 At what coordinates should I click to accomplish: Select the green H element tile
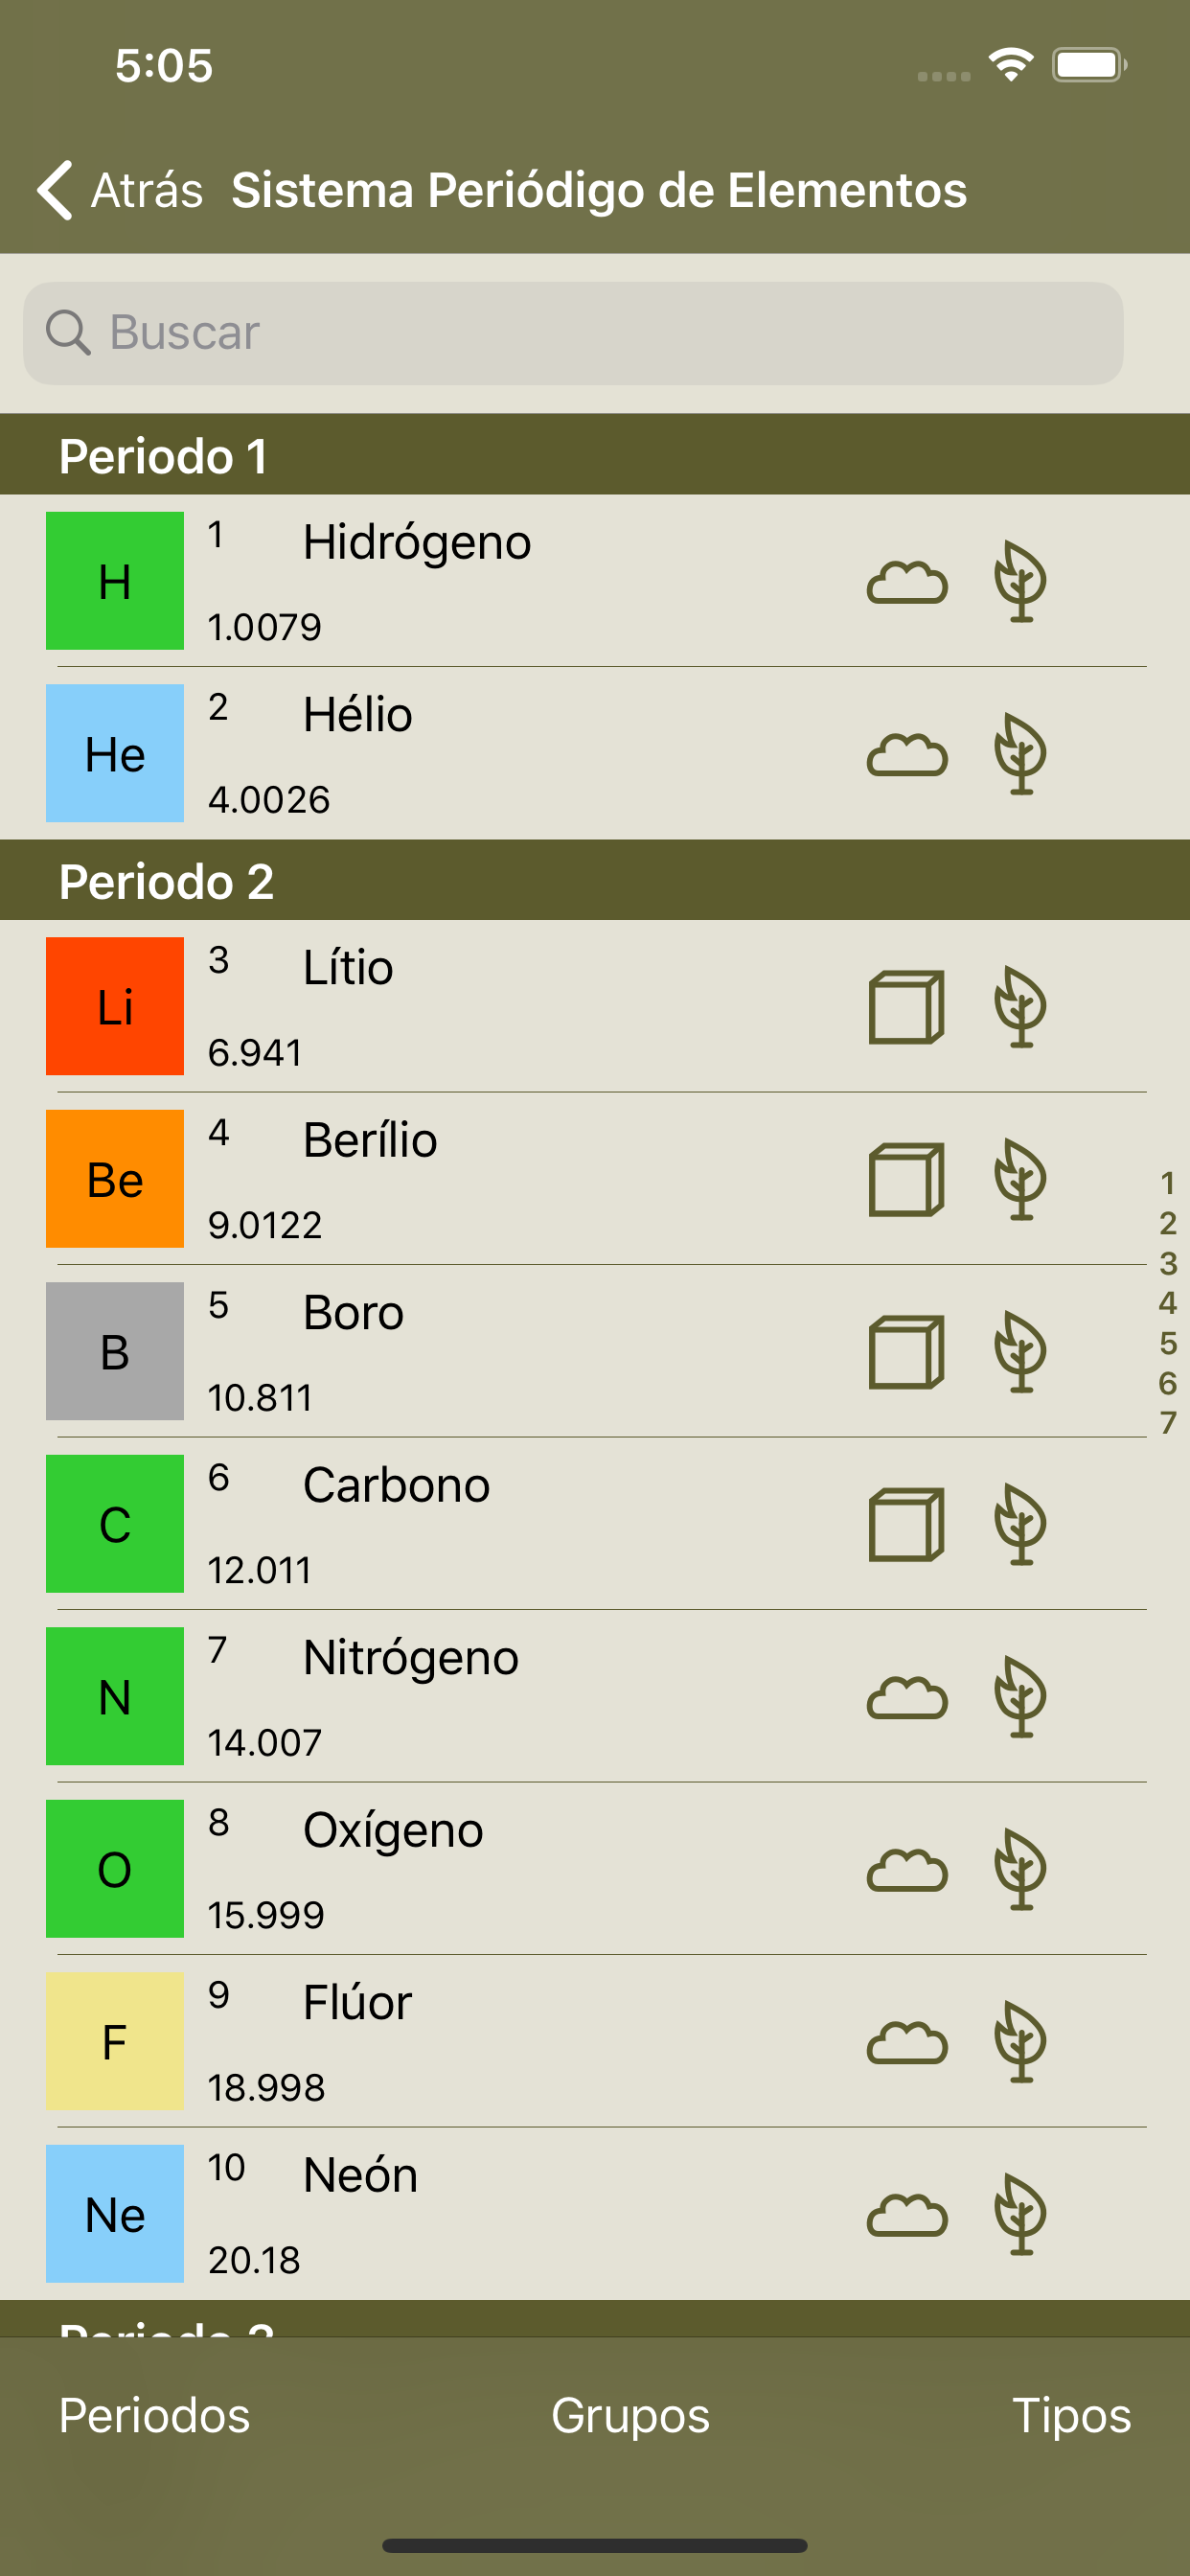[115, 581]
